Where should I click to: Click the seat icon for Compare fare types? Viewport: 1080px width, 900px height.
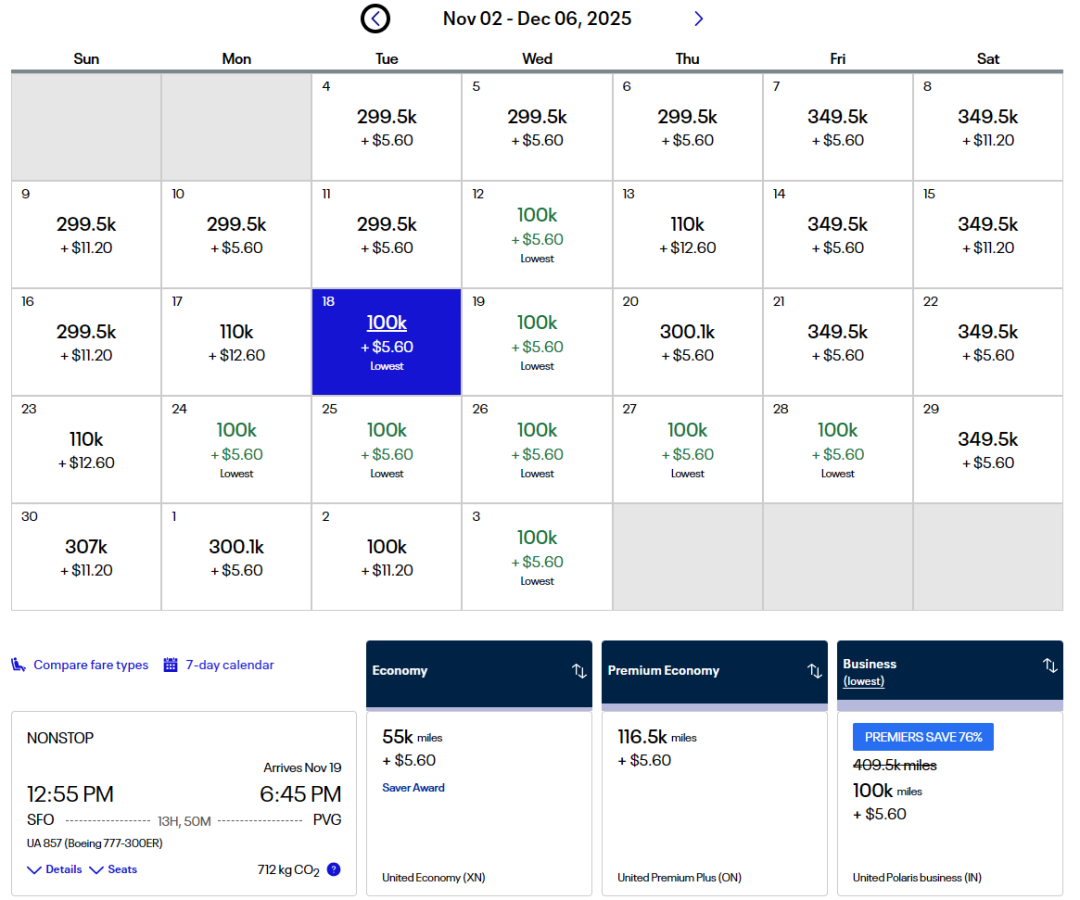(x=19, y=665)
